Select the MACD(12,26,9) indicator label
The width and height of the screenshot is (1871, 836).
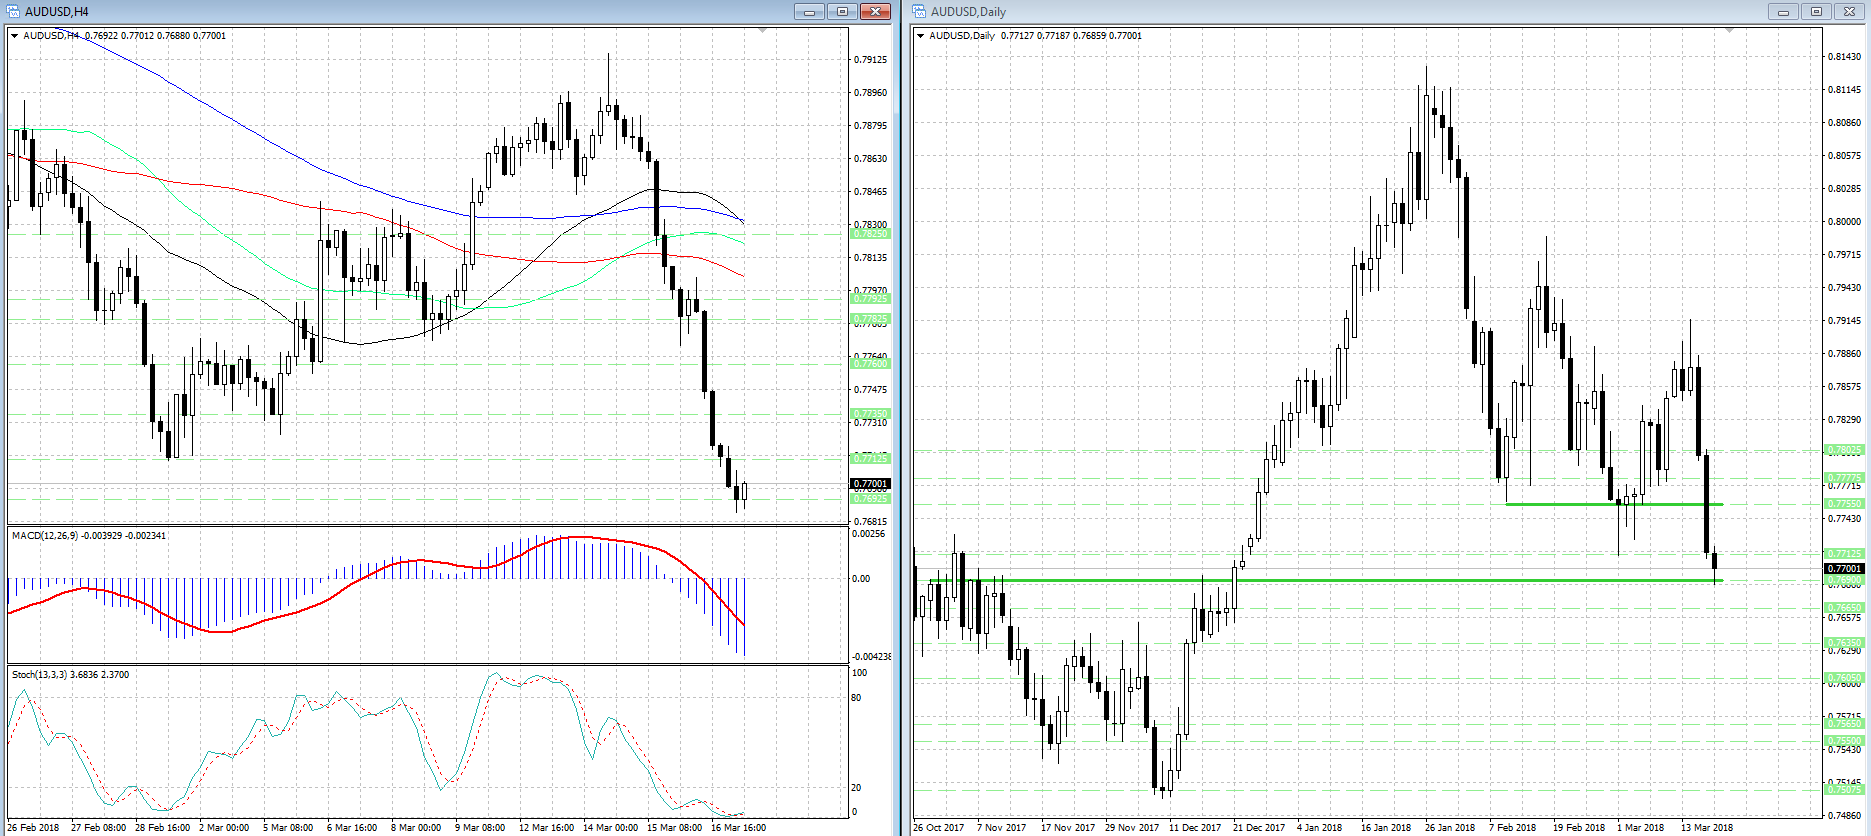[x=89, y=536]
